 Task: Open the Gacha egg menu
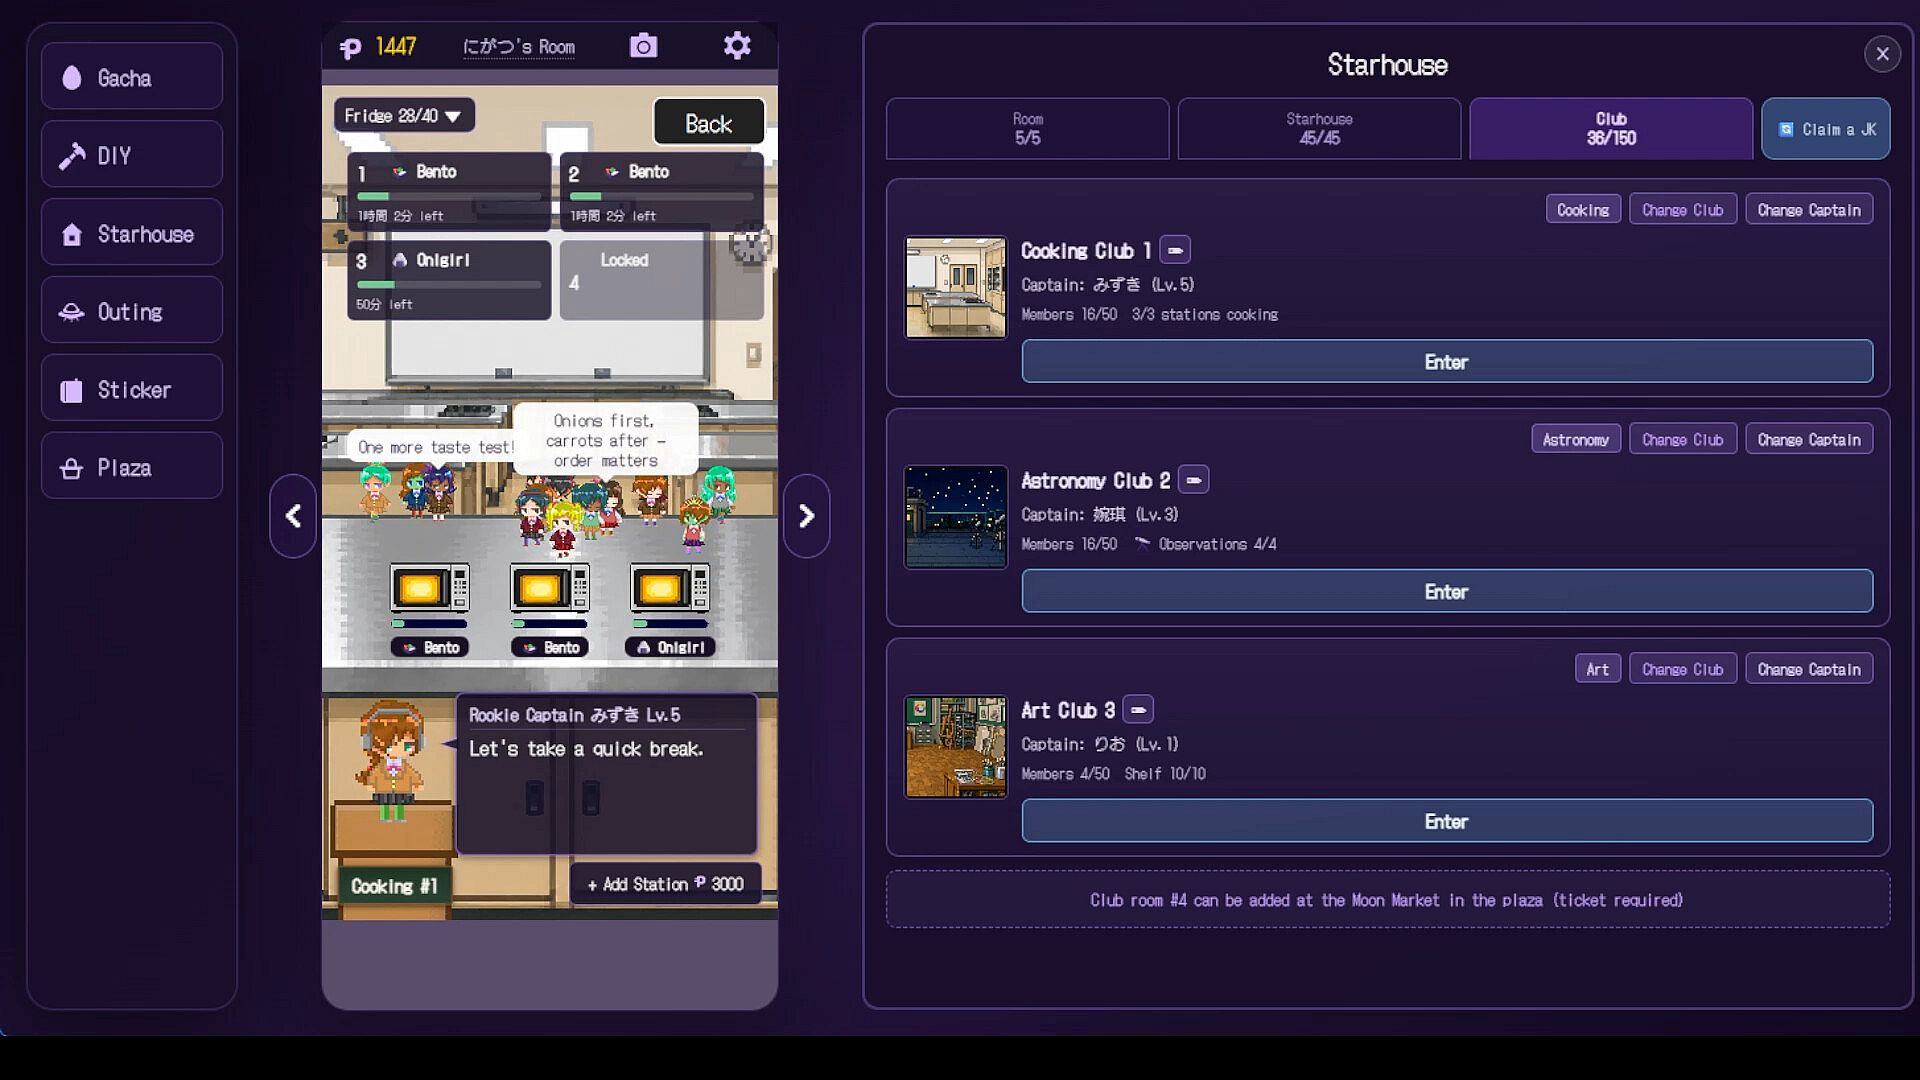click(x=132, y=77)
